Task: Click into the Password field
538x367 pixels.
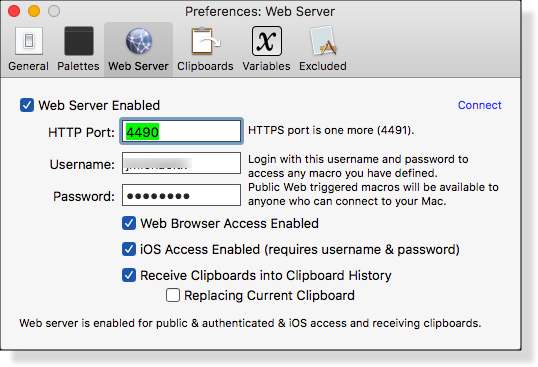Action: pyautogui.click(x=182, y=195)
